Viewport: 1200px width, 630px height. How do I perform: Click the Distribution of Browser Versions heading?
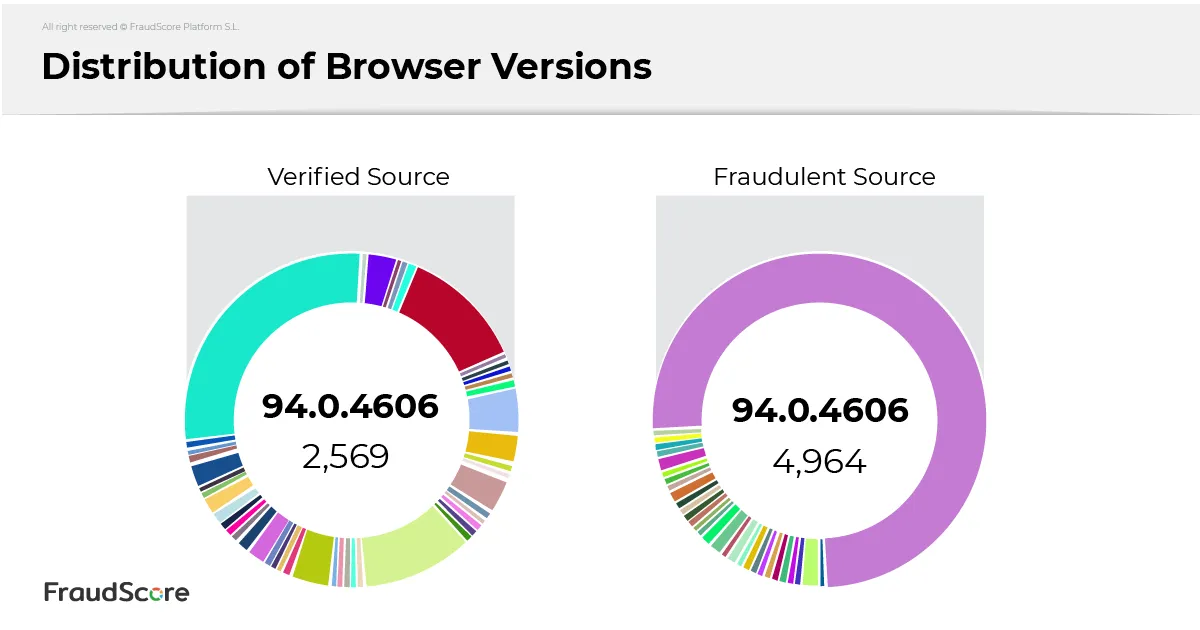pyautogui.click(x=346, y=66)
